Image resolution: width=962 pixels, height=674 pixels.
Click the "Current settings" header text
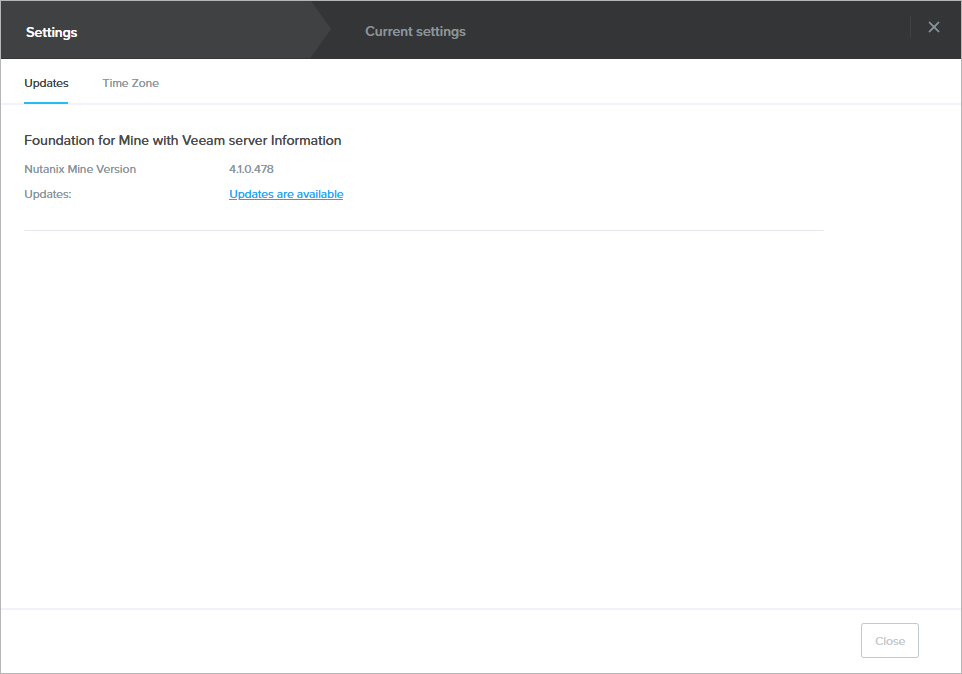tap(415, 31)
